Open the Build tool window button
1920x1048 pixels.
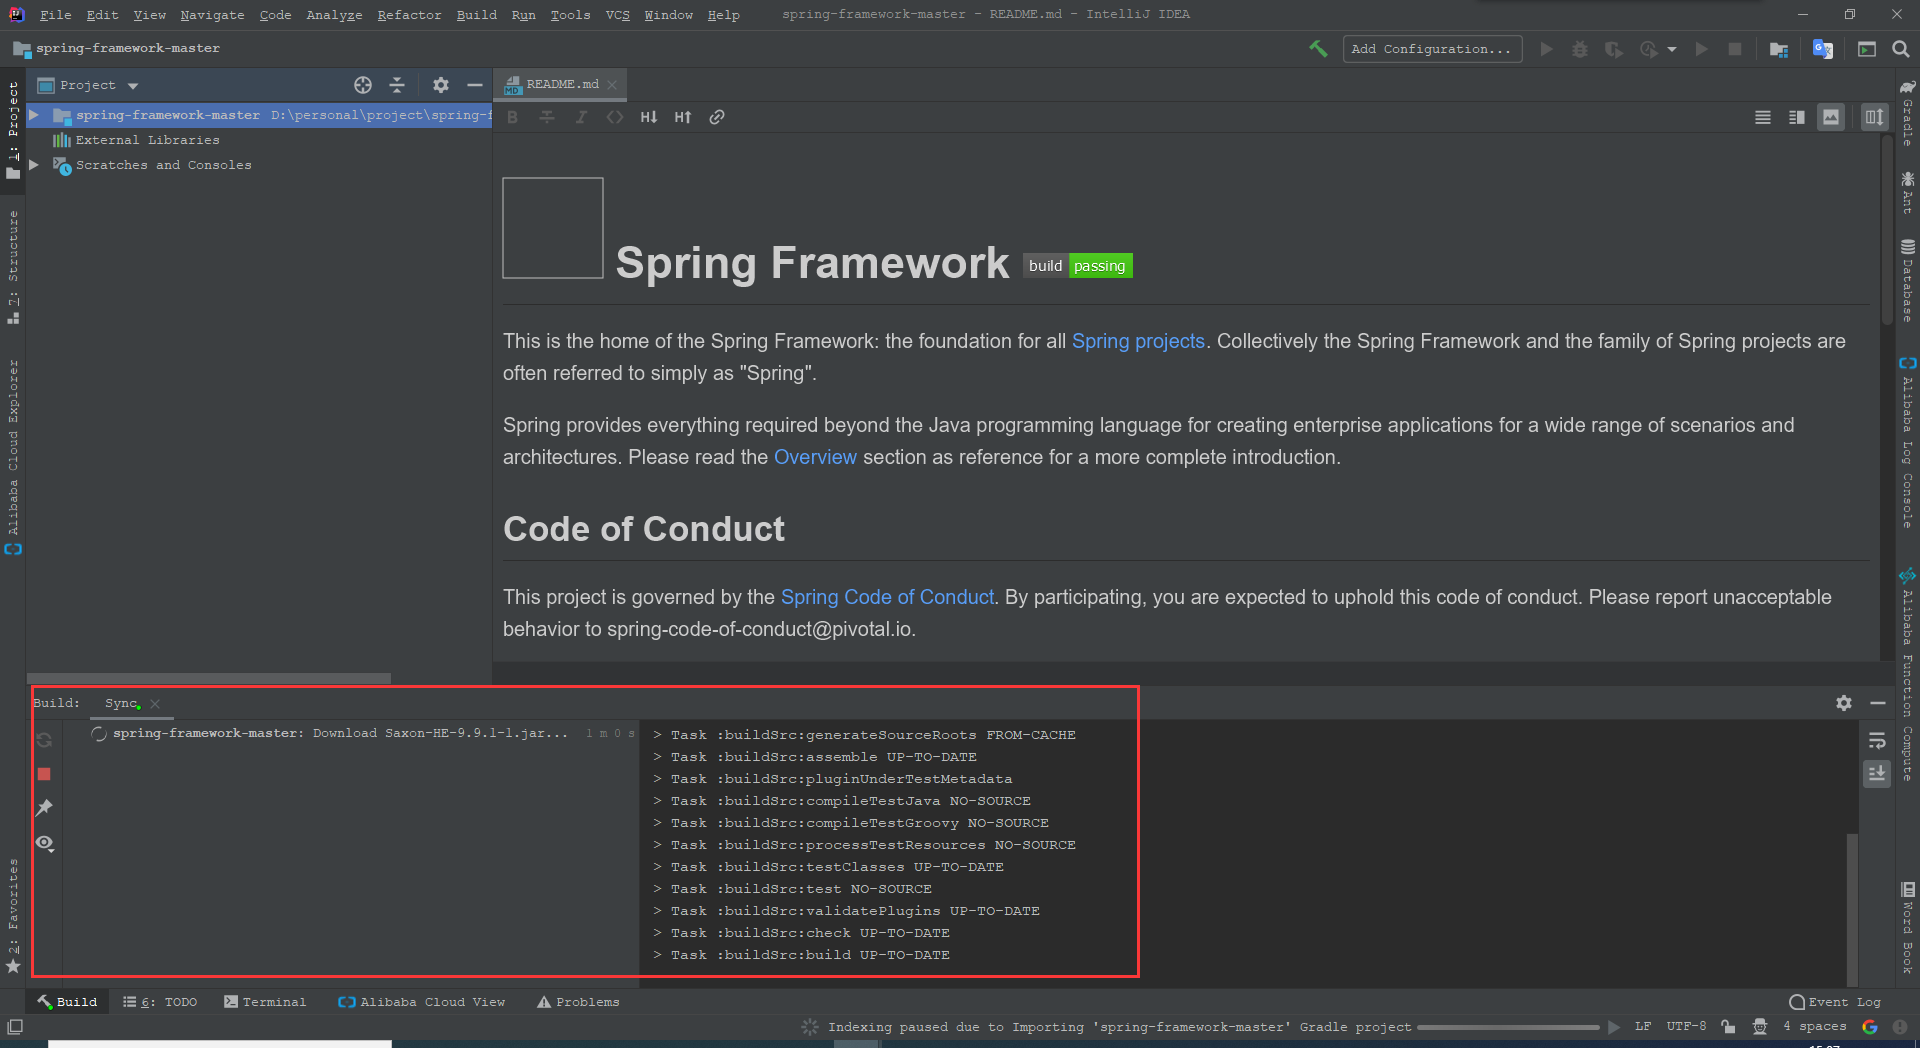[68, 1002]
